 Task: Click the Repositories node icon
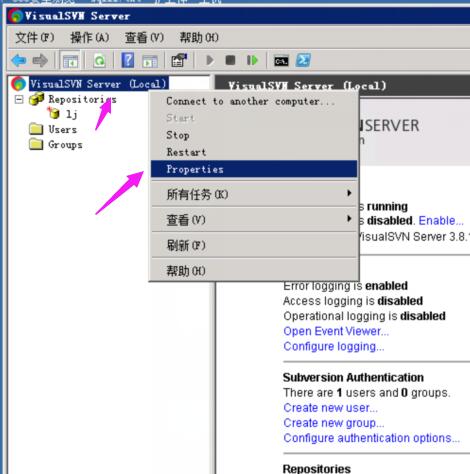(x=36, y=99)
